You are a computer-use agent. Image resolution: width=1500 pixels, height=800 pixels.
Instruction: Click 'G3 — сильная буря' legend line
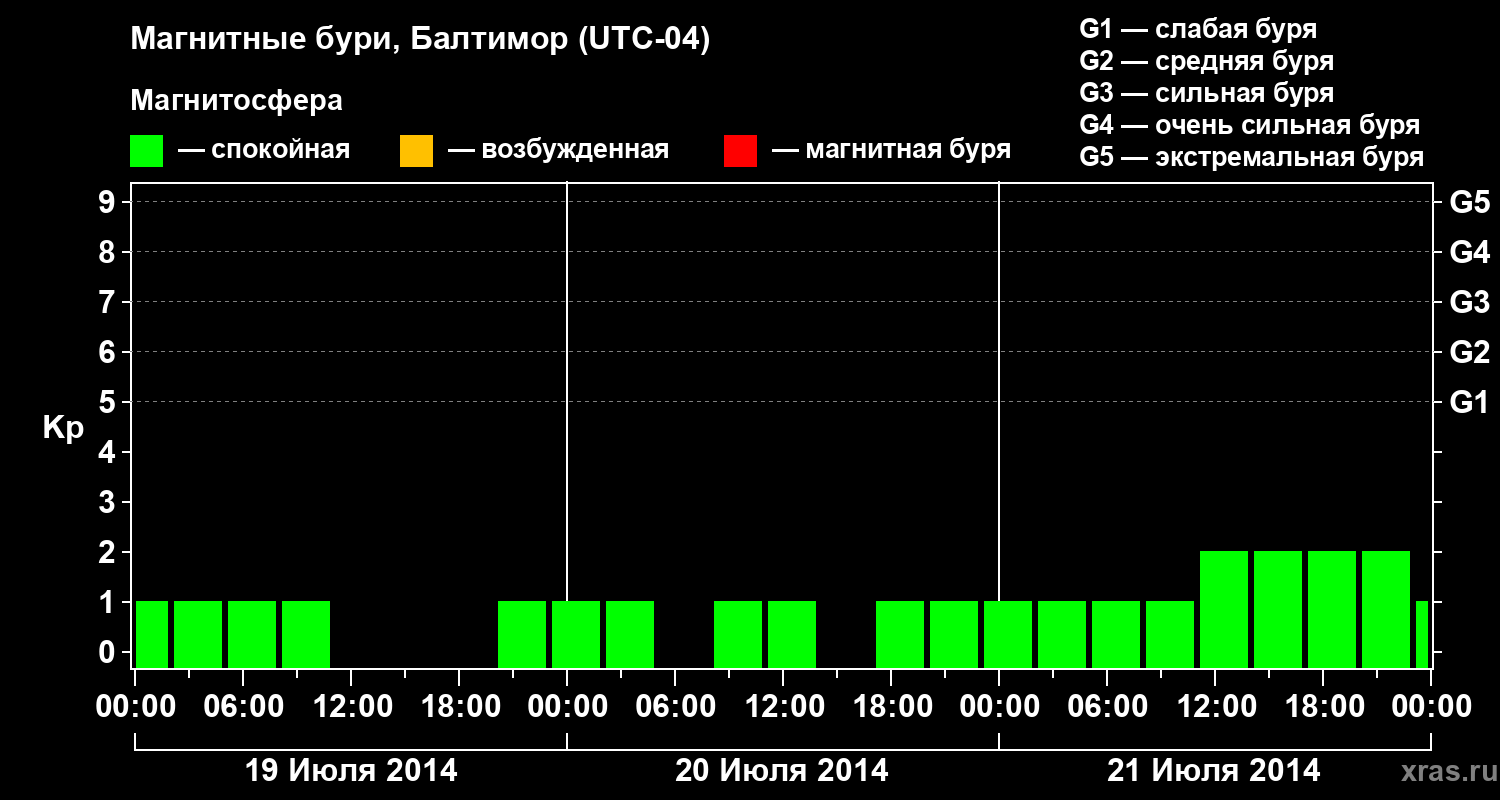(x=1207, y=93)
